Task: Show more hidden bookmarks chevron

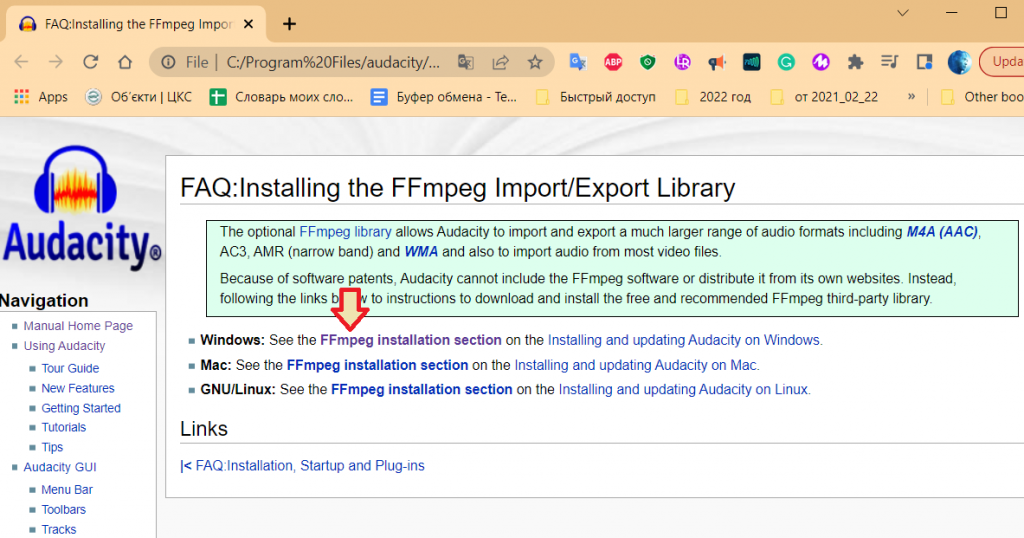Action: (x=911, y=97)
